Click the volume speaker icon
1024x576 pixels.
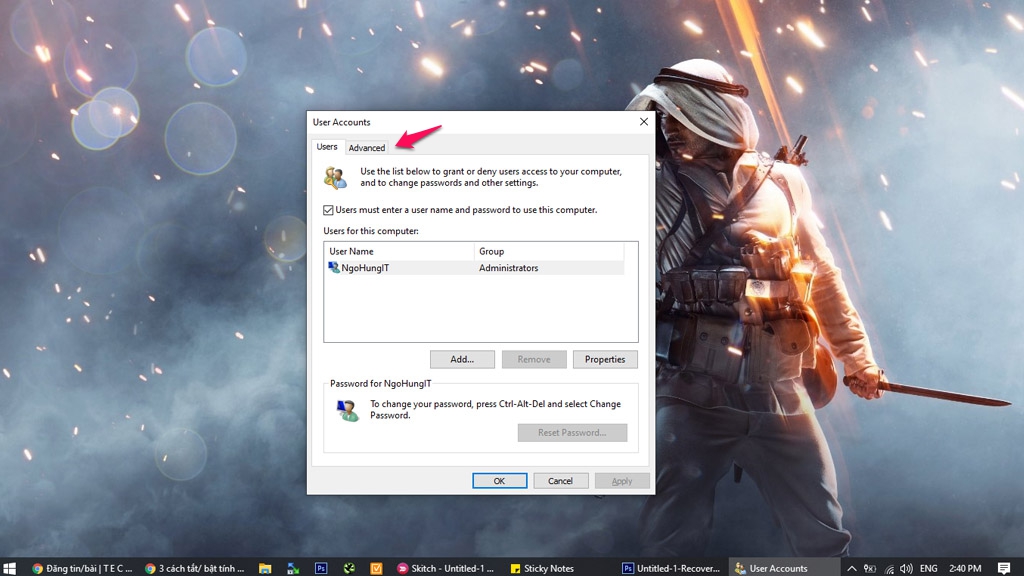point(905,568)
